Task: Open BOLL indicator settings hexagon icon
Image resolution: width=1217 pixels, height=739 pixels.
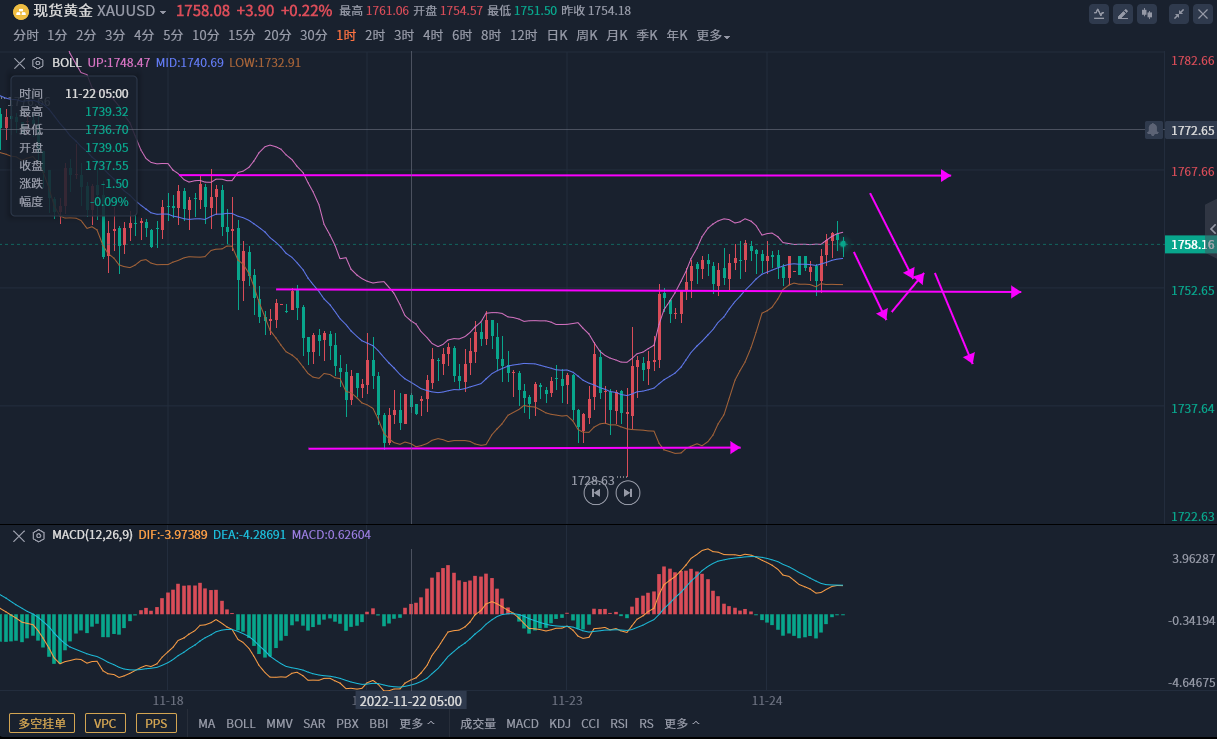Action: [38, 62]
